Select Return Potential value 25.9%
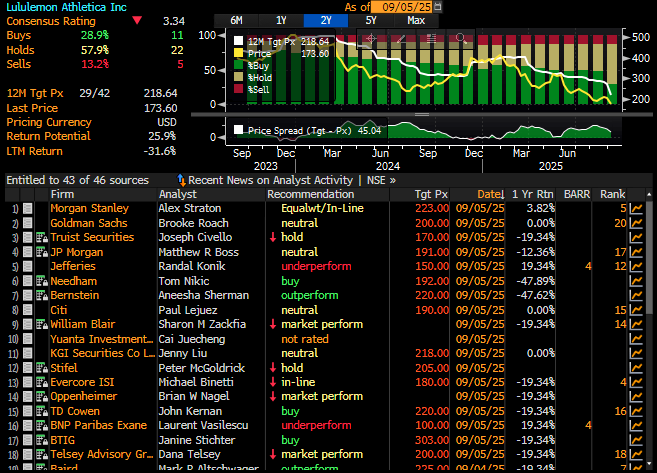657x473 pixels. pos(162,136)
